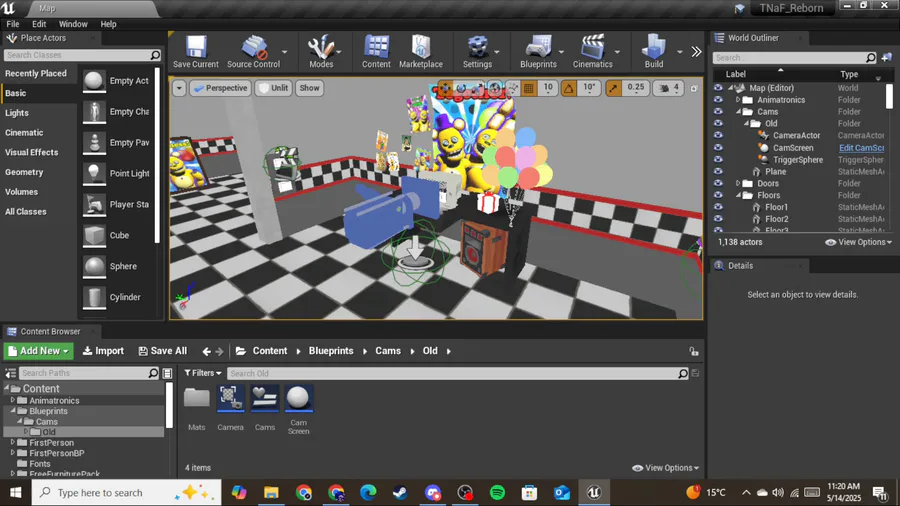Click the navigate forward arrow

[x=219, y=351]
